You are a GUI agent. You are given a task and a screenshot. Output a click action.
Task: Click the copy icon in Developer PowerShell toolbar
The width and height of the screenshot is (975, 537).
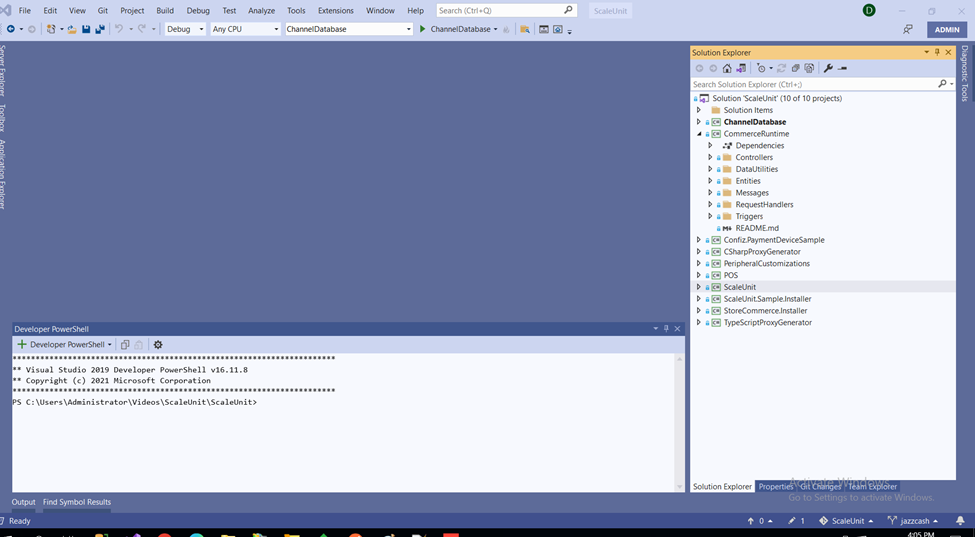(x=125, y=344)
